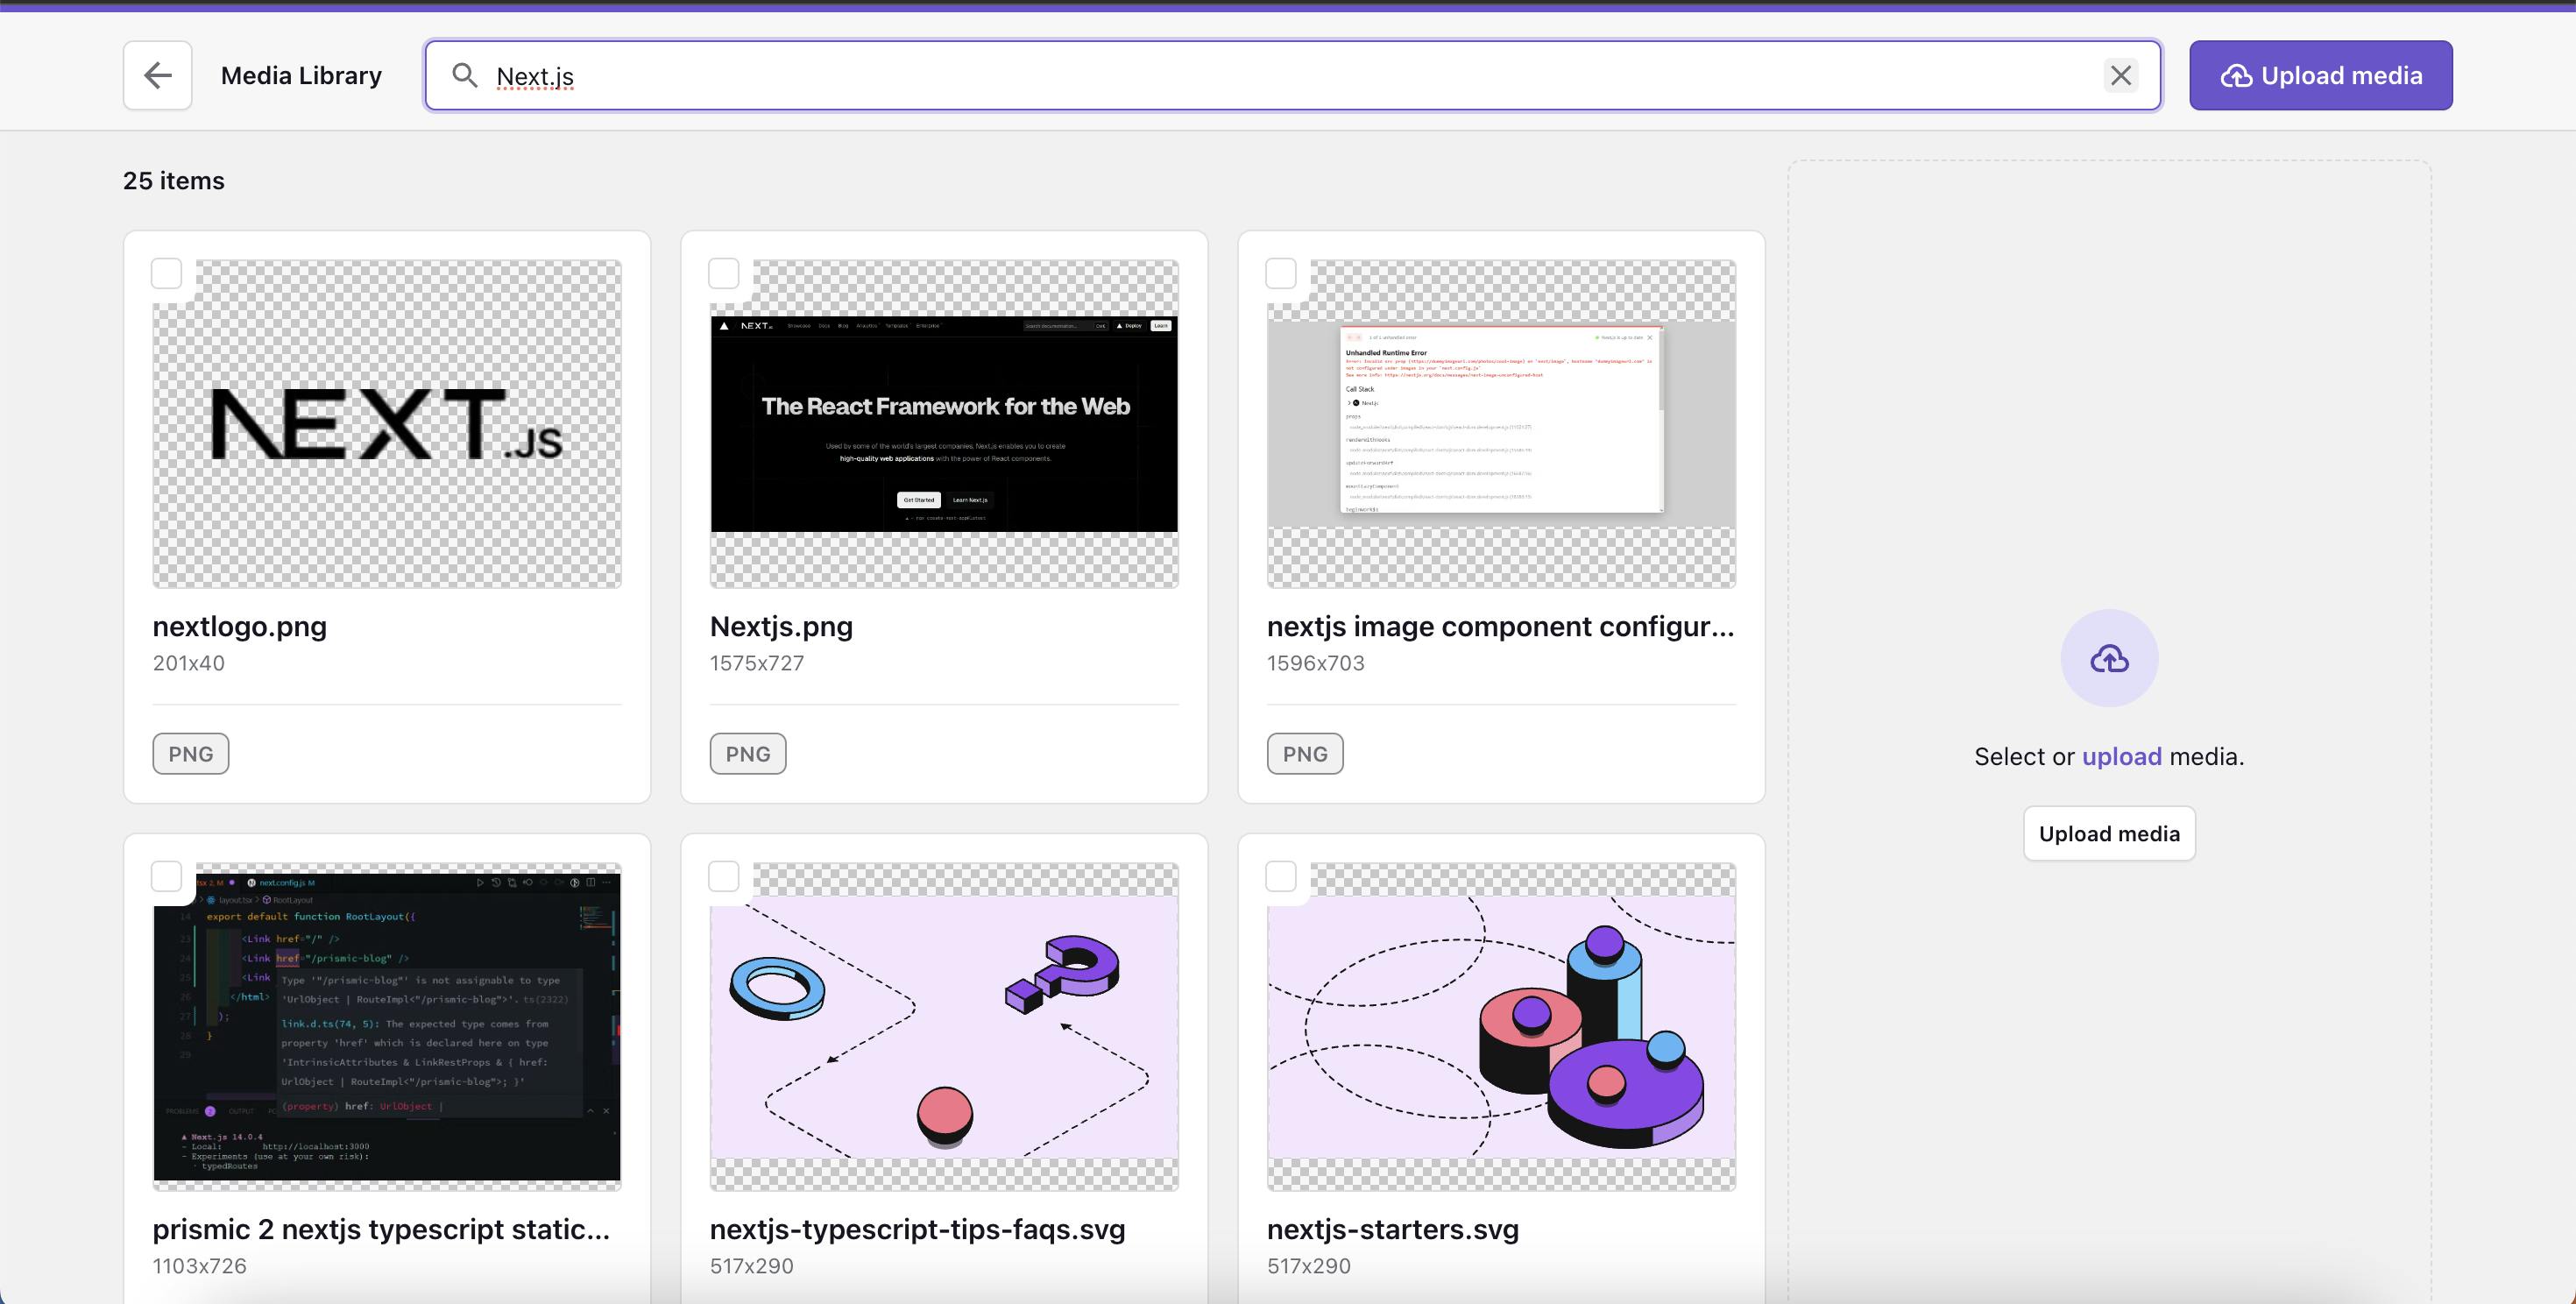Click the white Upload media button
Screen dimensions: 2576x1304
click(2109, 833)
